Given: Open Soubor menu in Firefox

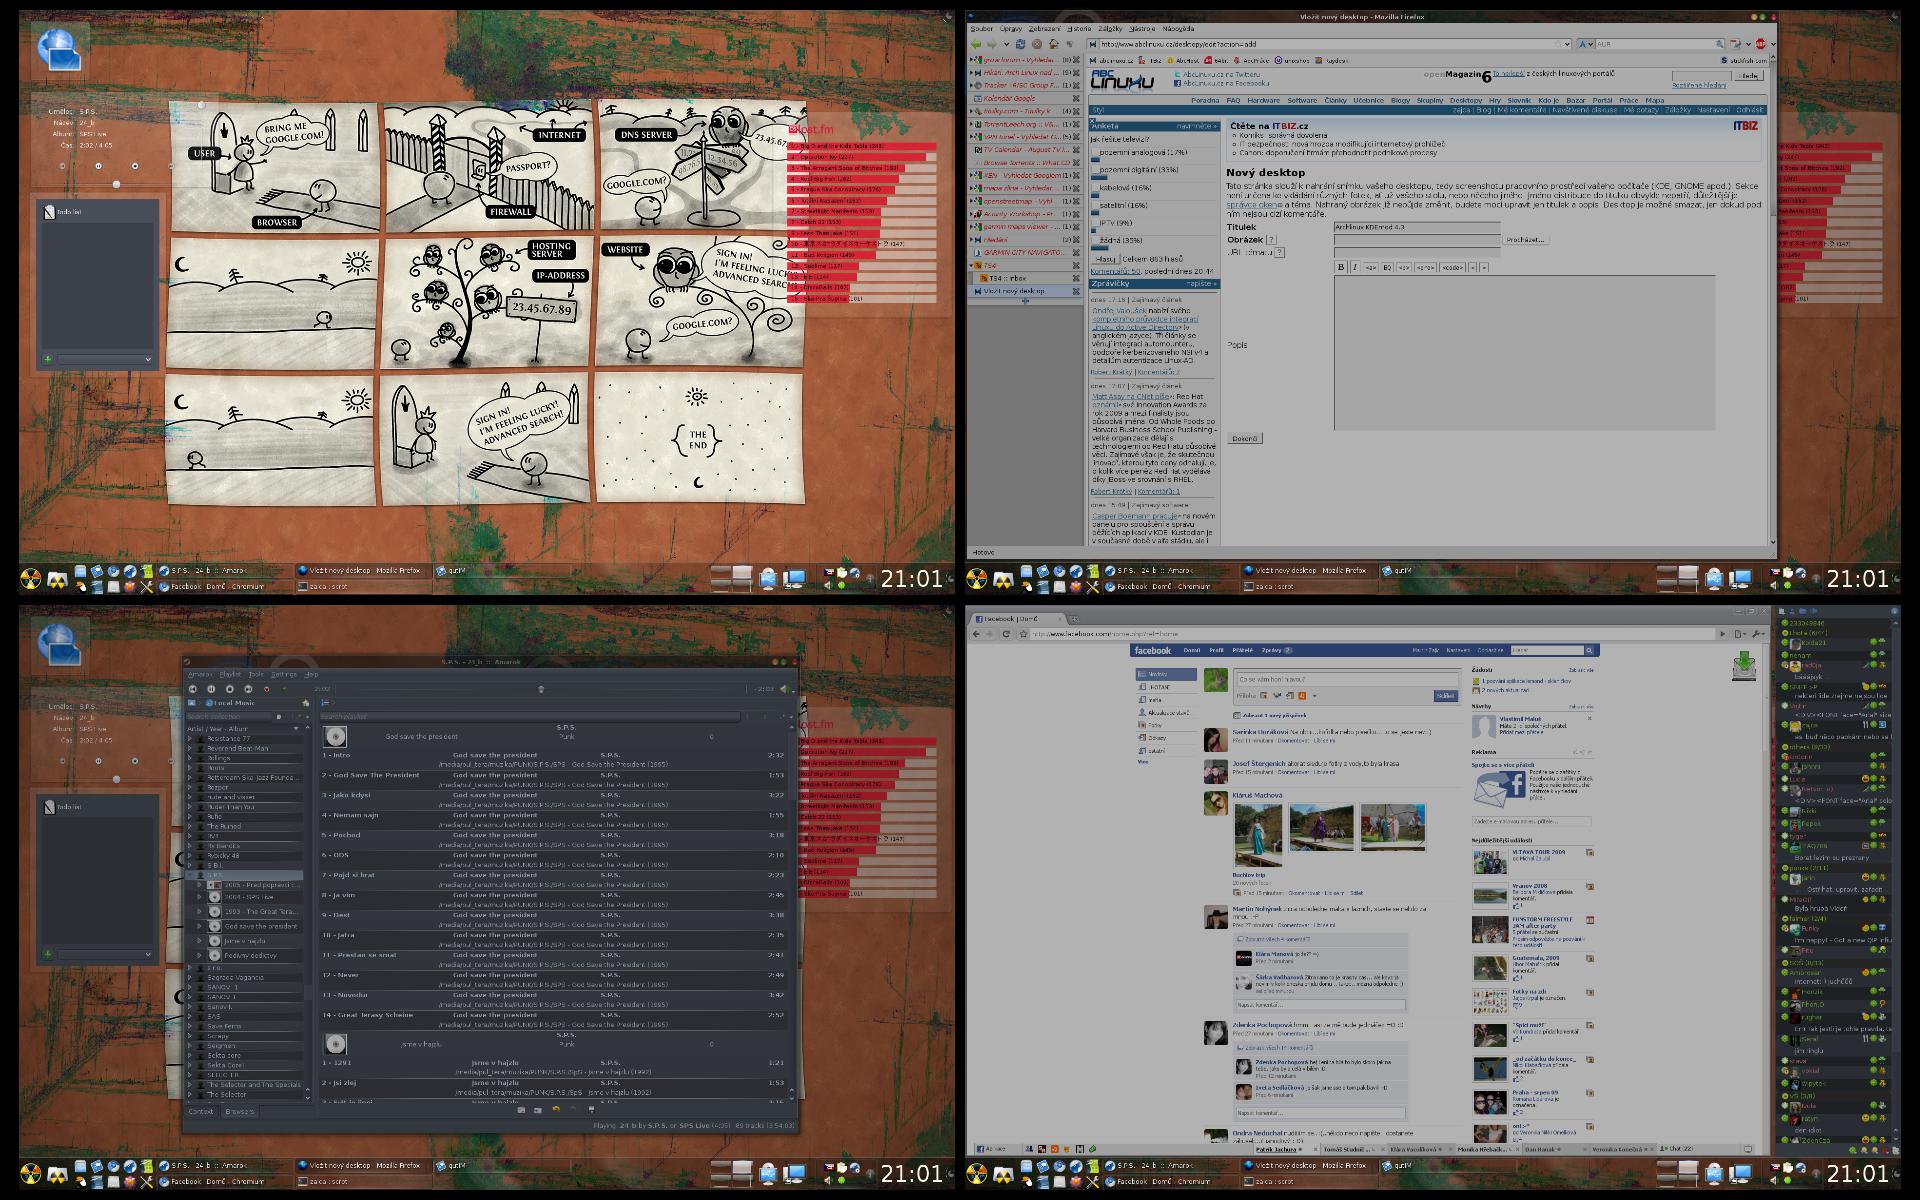Looking at the screenshot, I should coord(982,29).
